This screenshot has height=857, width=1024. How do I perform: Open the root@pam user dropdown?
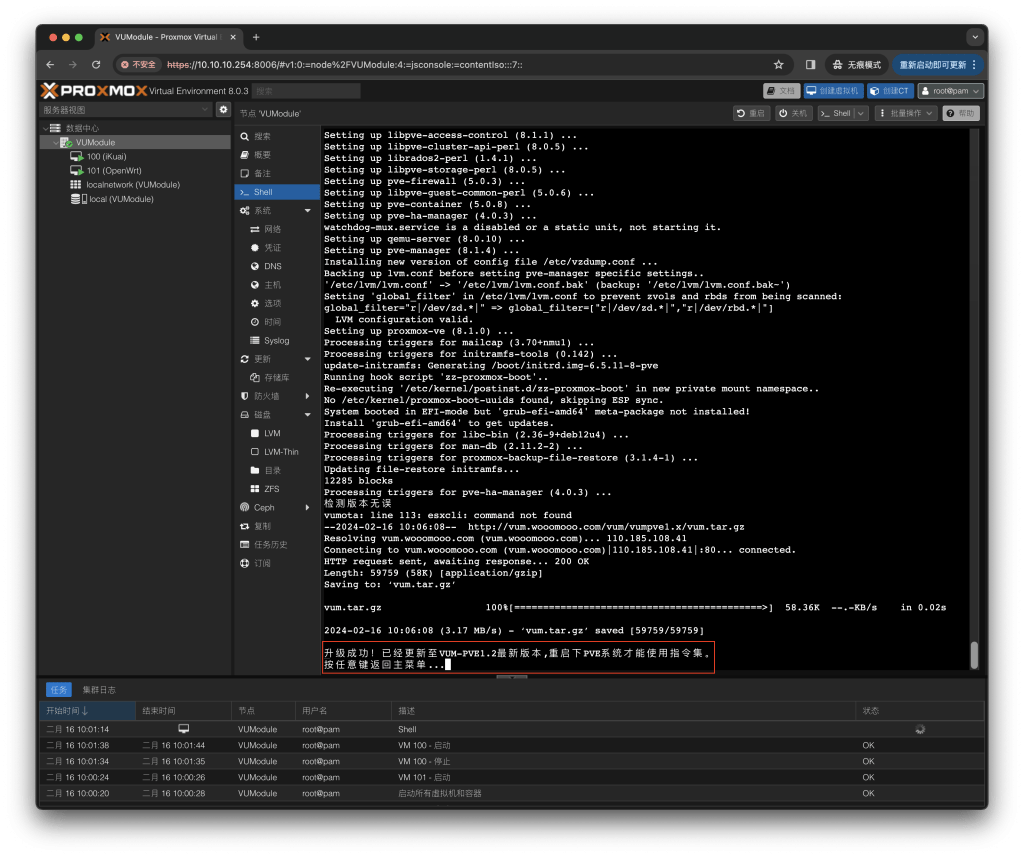point(950,91)
